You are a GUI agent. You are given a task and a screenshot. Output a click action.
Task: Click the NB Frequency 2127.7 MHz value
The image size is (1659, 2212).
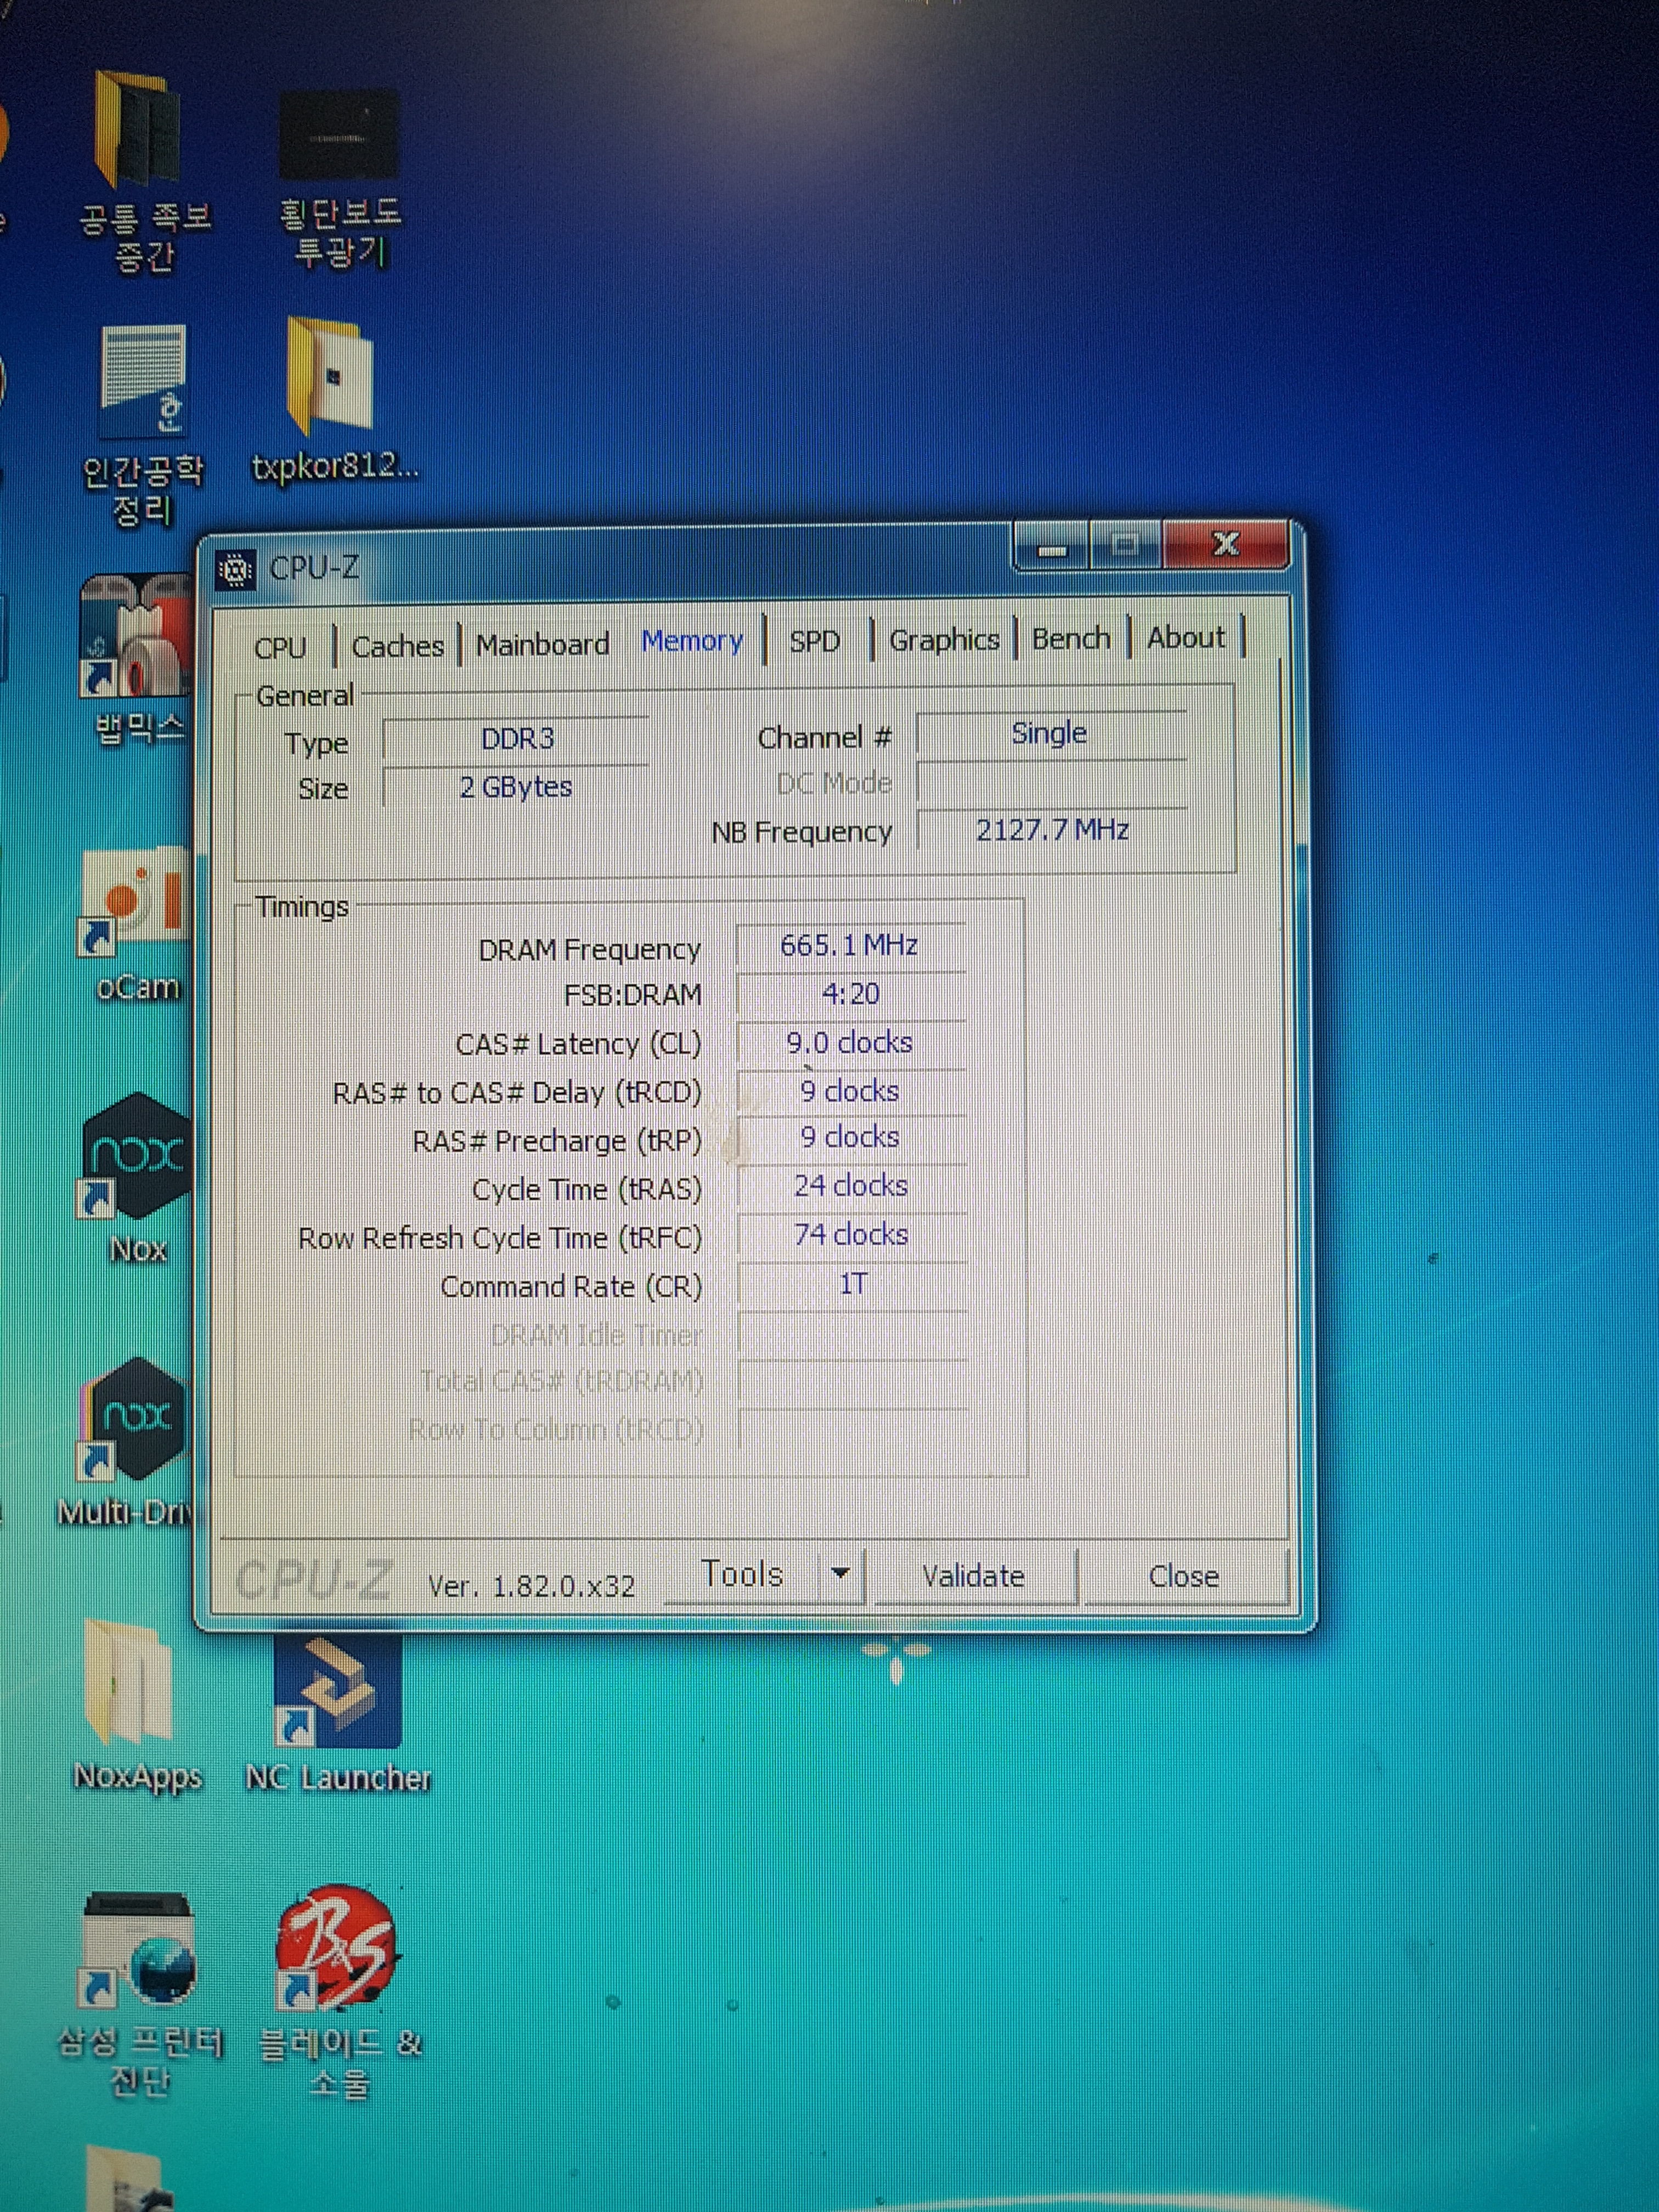point(1052,830)
